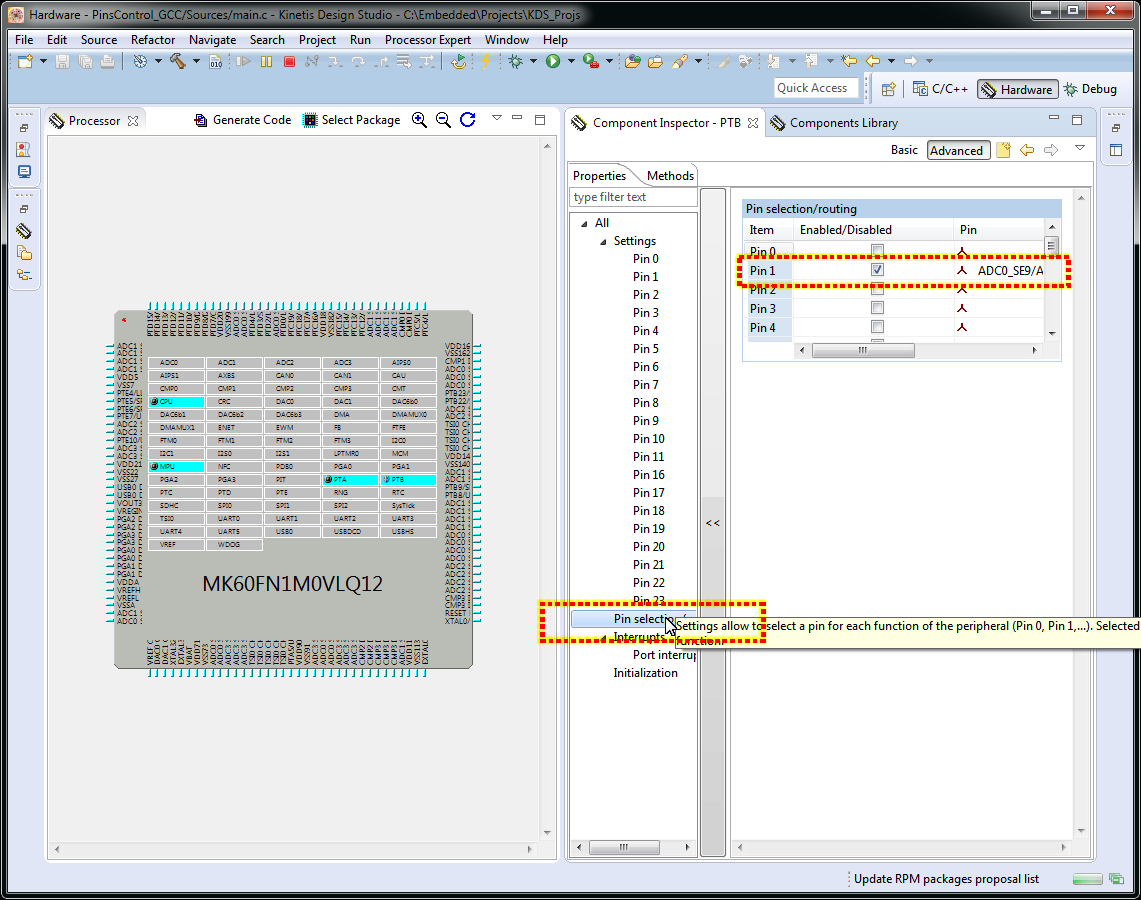
Task: Enable the Pin 0 checkbox
Action: (877, 251)
